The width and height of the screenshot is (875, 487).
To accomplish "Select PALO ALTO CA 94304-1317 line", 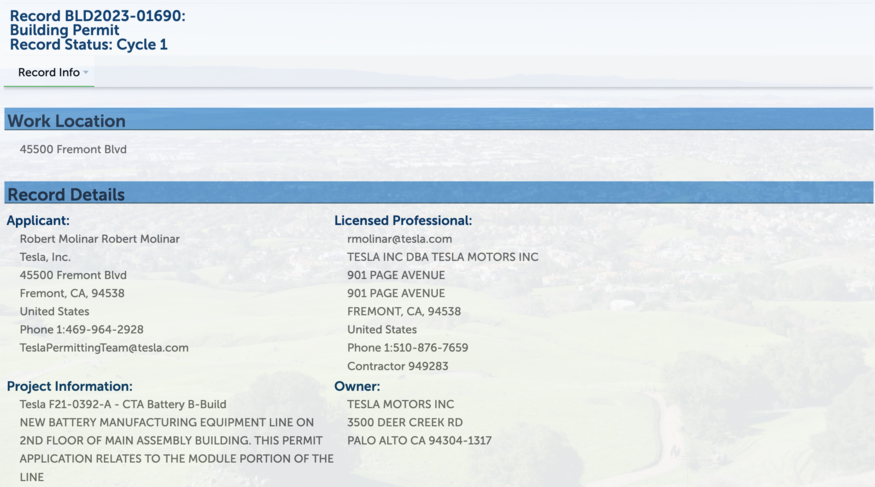I will point(420,441).
